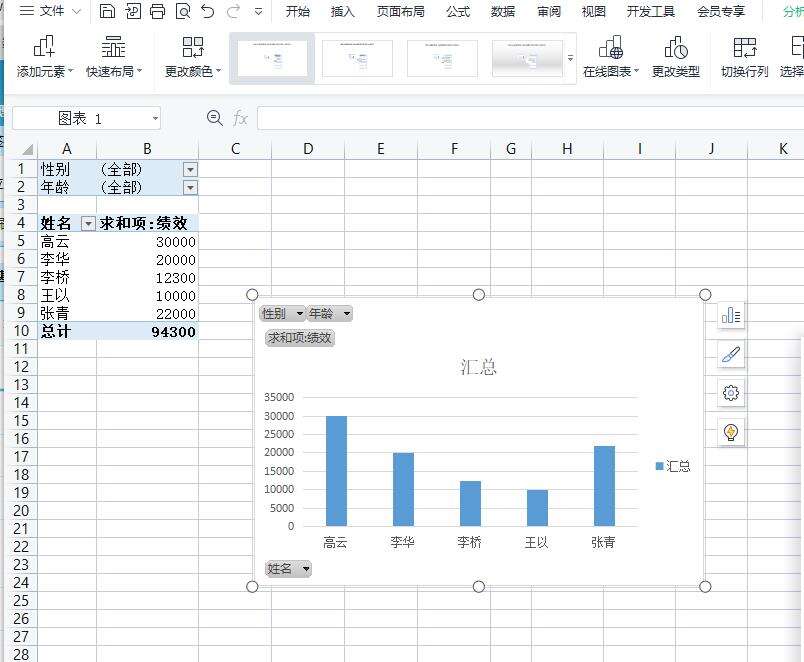The height and width of the screenshot is (662, 804).
Task: Click the blue bar for 高云
Action: 336,471
